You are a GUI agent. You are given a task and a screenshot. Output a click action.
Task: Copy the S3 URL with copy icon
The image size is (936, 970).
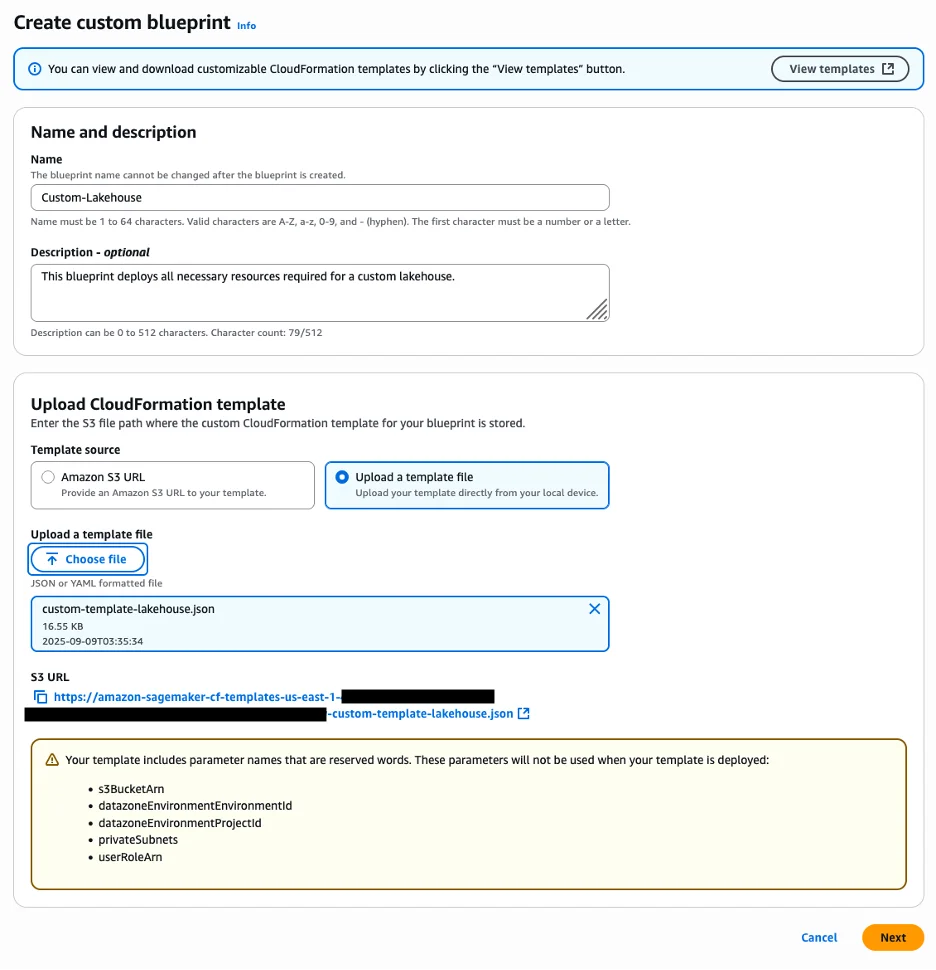40,697
